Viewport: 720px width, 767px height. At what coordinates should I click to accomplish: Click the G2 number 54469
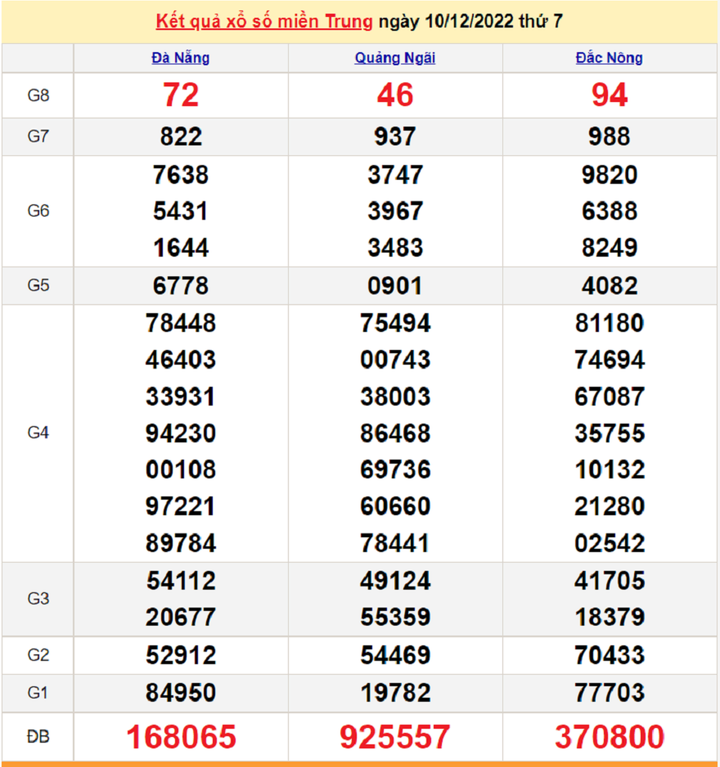pyautogui.click(x=395, y=656)
